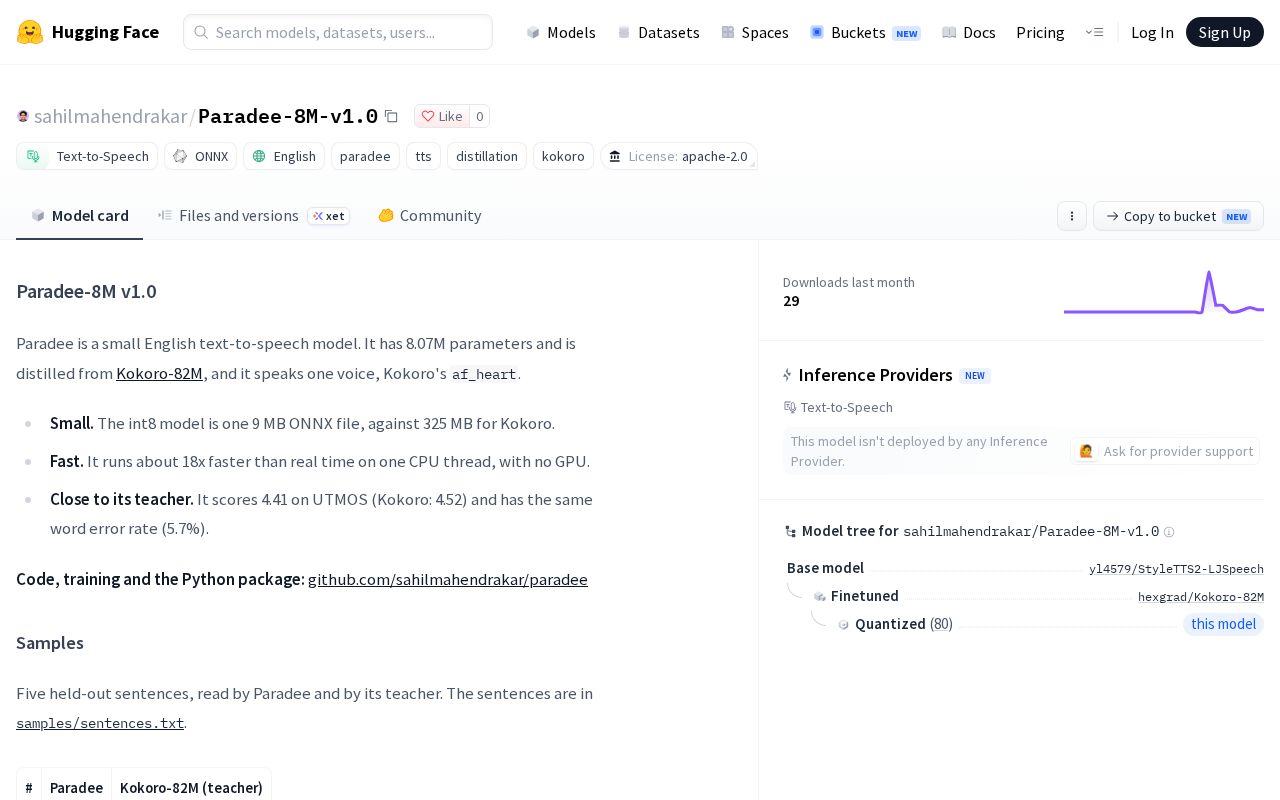Image resolution: width=1280 pixels, height=800 pixels.
Task: Open the like count 0
Action: 479,116
